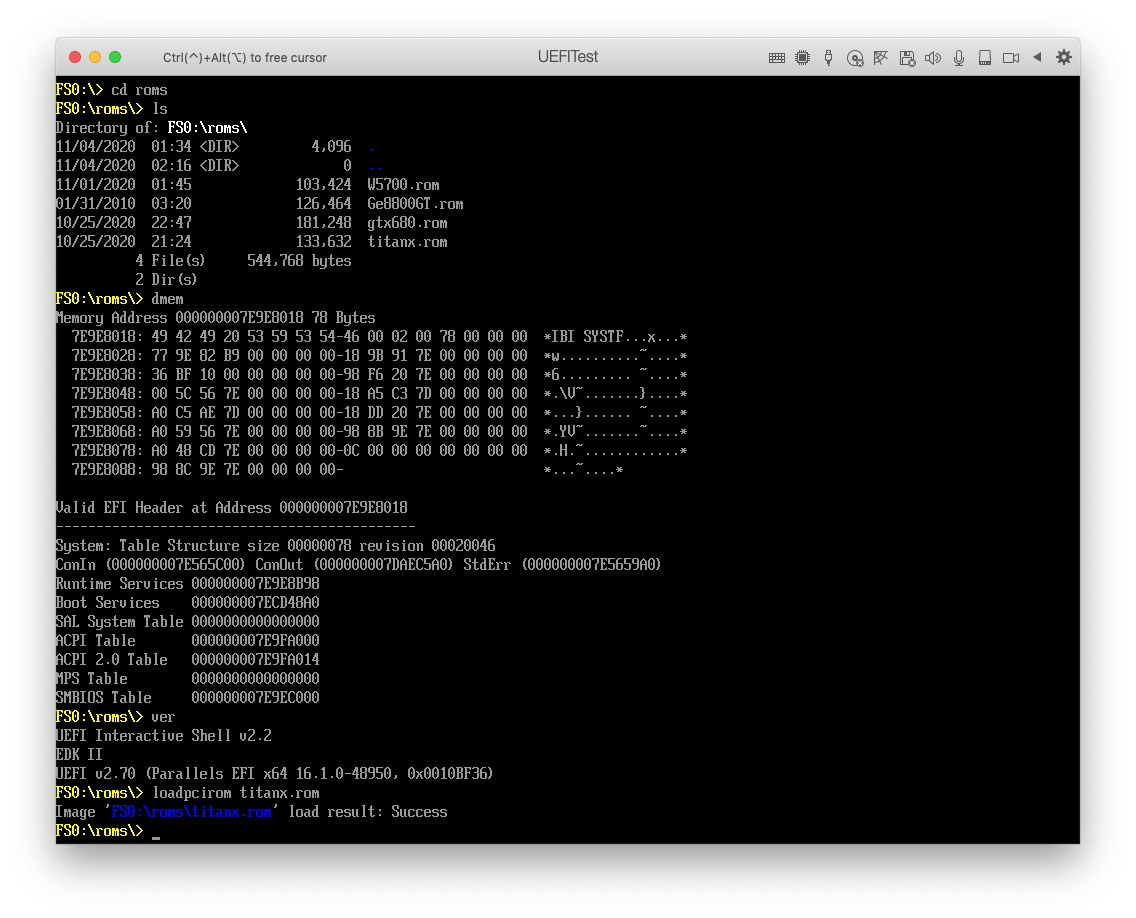
Task: Minimize the UEFITest window
Action: tap(95, 57)
